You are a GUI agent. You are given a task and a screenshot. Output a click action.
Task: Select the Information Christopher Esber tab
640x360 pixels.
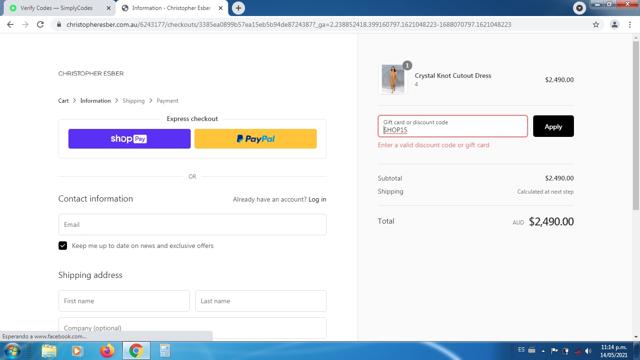(171, 8)
